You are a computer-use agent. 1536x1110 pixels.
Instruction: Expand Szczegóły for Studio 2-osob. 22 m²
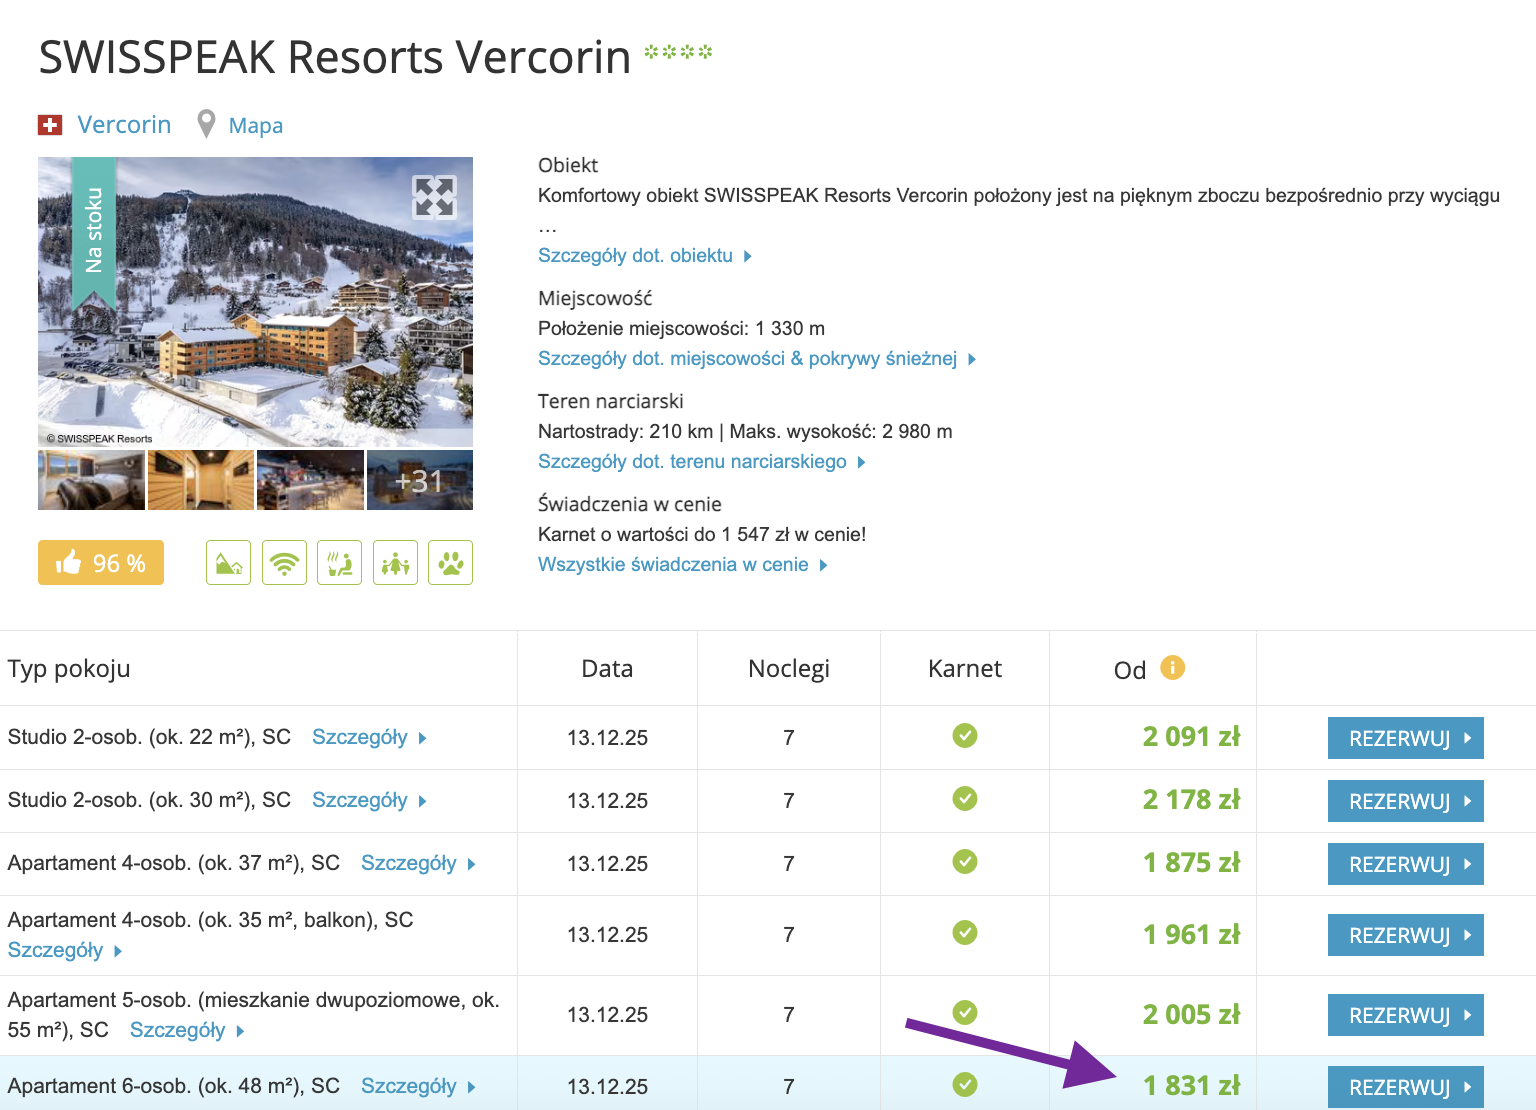[x=369, y=738]
